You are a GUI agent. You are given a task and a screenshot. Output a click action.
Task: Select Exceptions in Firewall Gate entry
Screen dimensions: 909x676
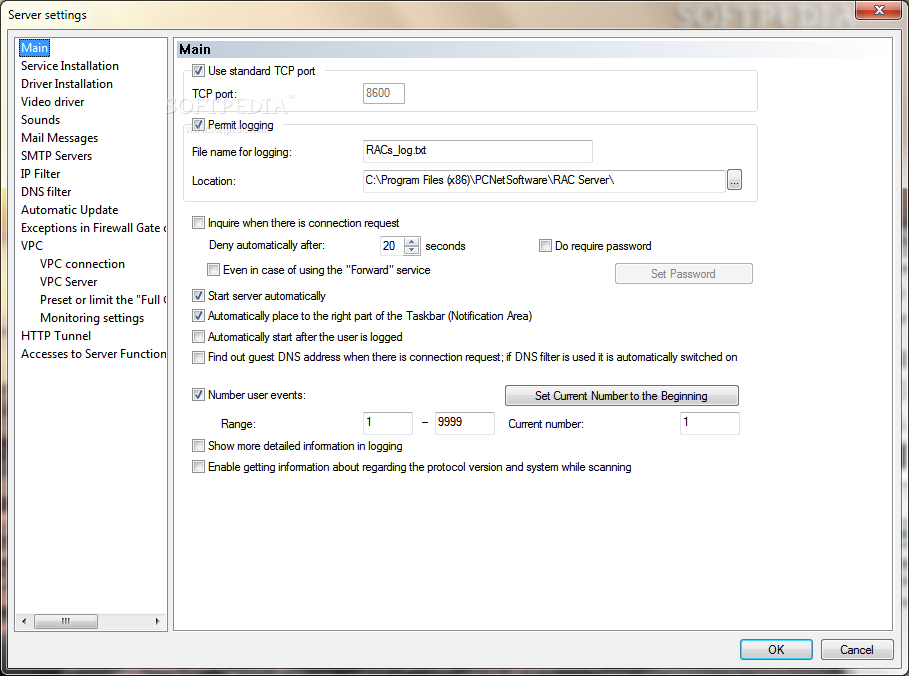(x=93, y=228)
